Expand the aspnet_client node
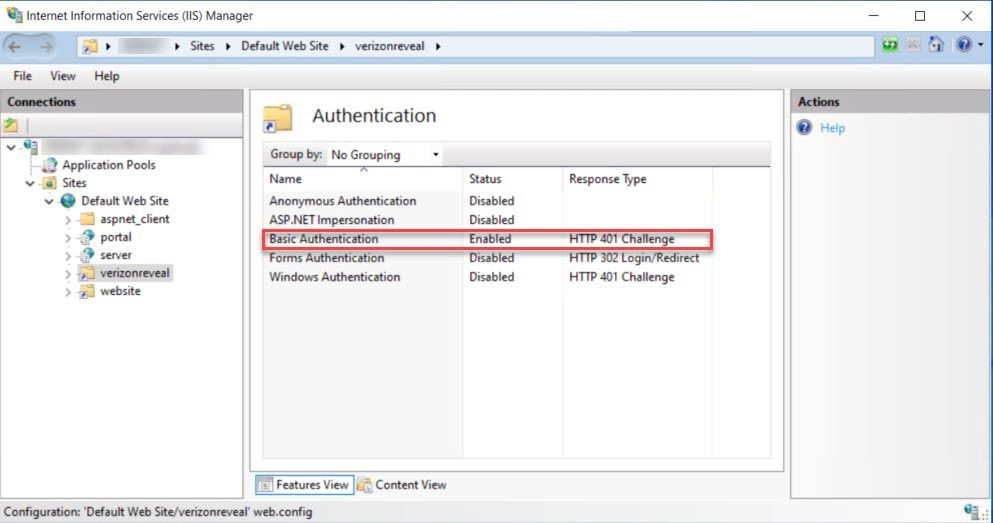The image size is (993, 523). 68,220
